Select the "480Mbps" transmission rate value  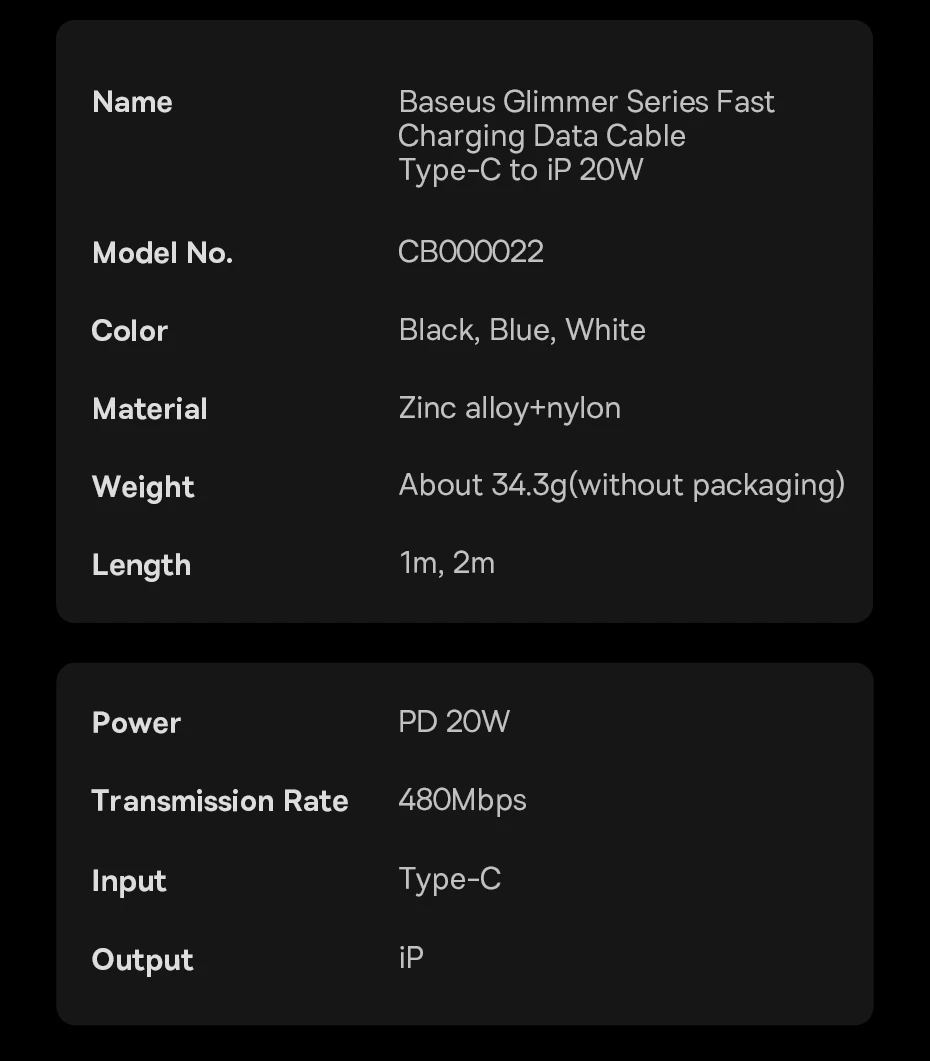click(462, 800)
